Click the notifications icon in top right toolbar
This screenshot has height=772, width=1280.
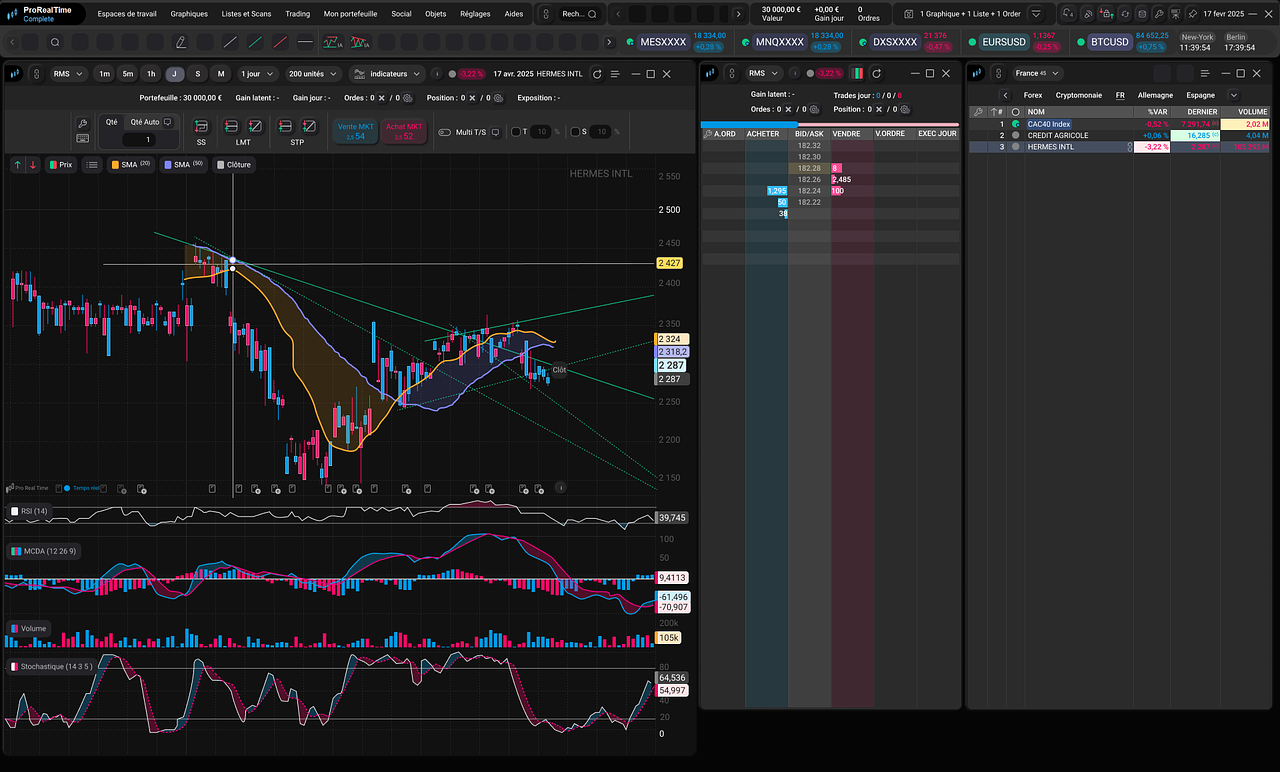(1067, 14)
